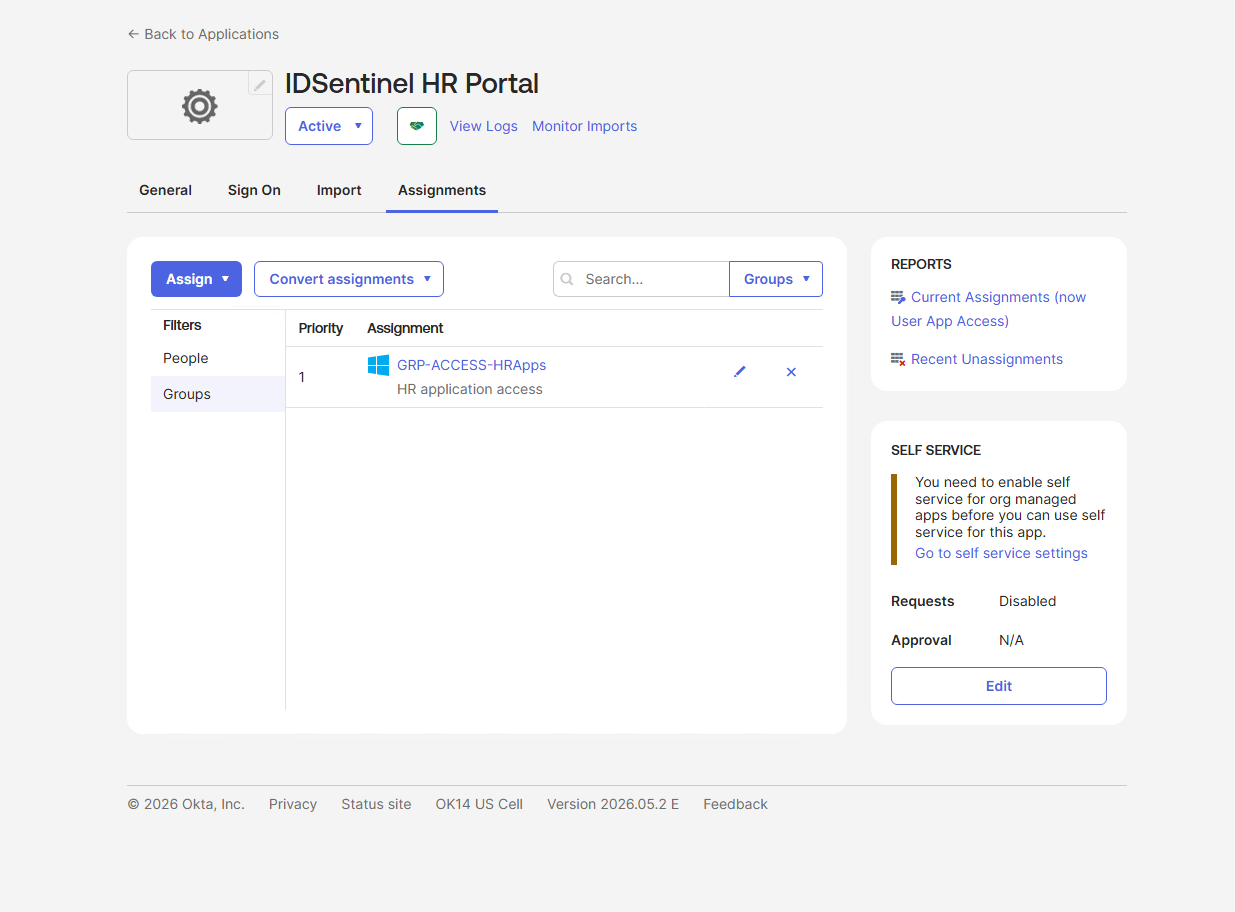
Task: Select the Assignments tab
Action: pyautogui.click(x=442, y=190)
